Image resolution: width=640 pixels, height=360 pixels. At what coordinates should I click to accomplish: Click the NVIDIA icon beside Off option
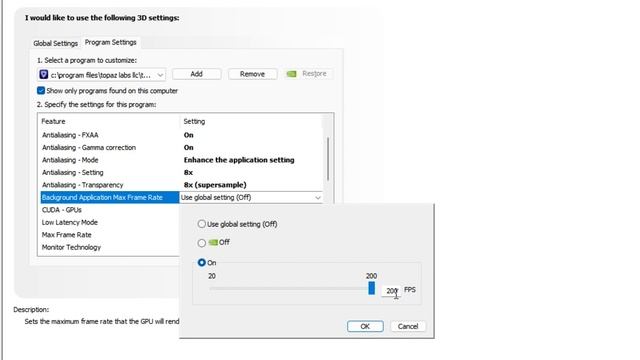pyautogui.click(x=213, y=242)
